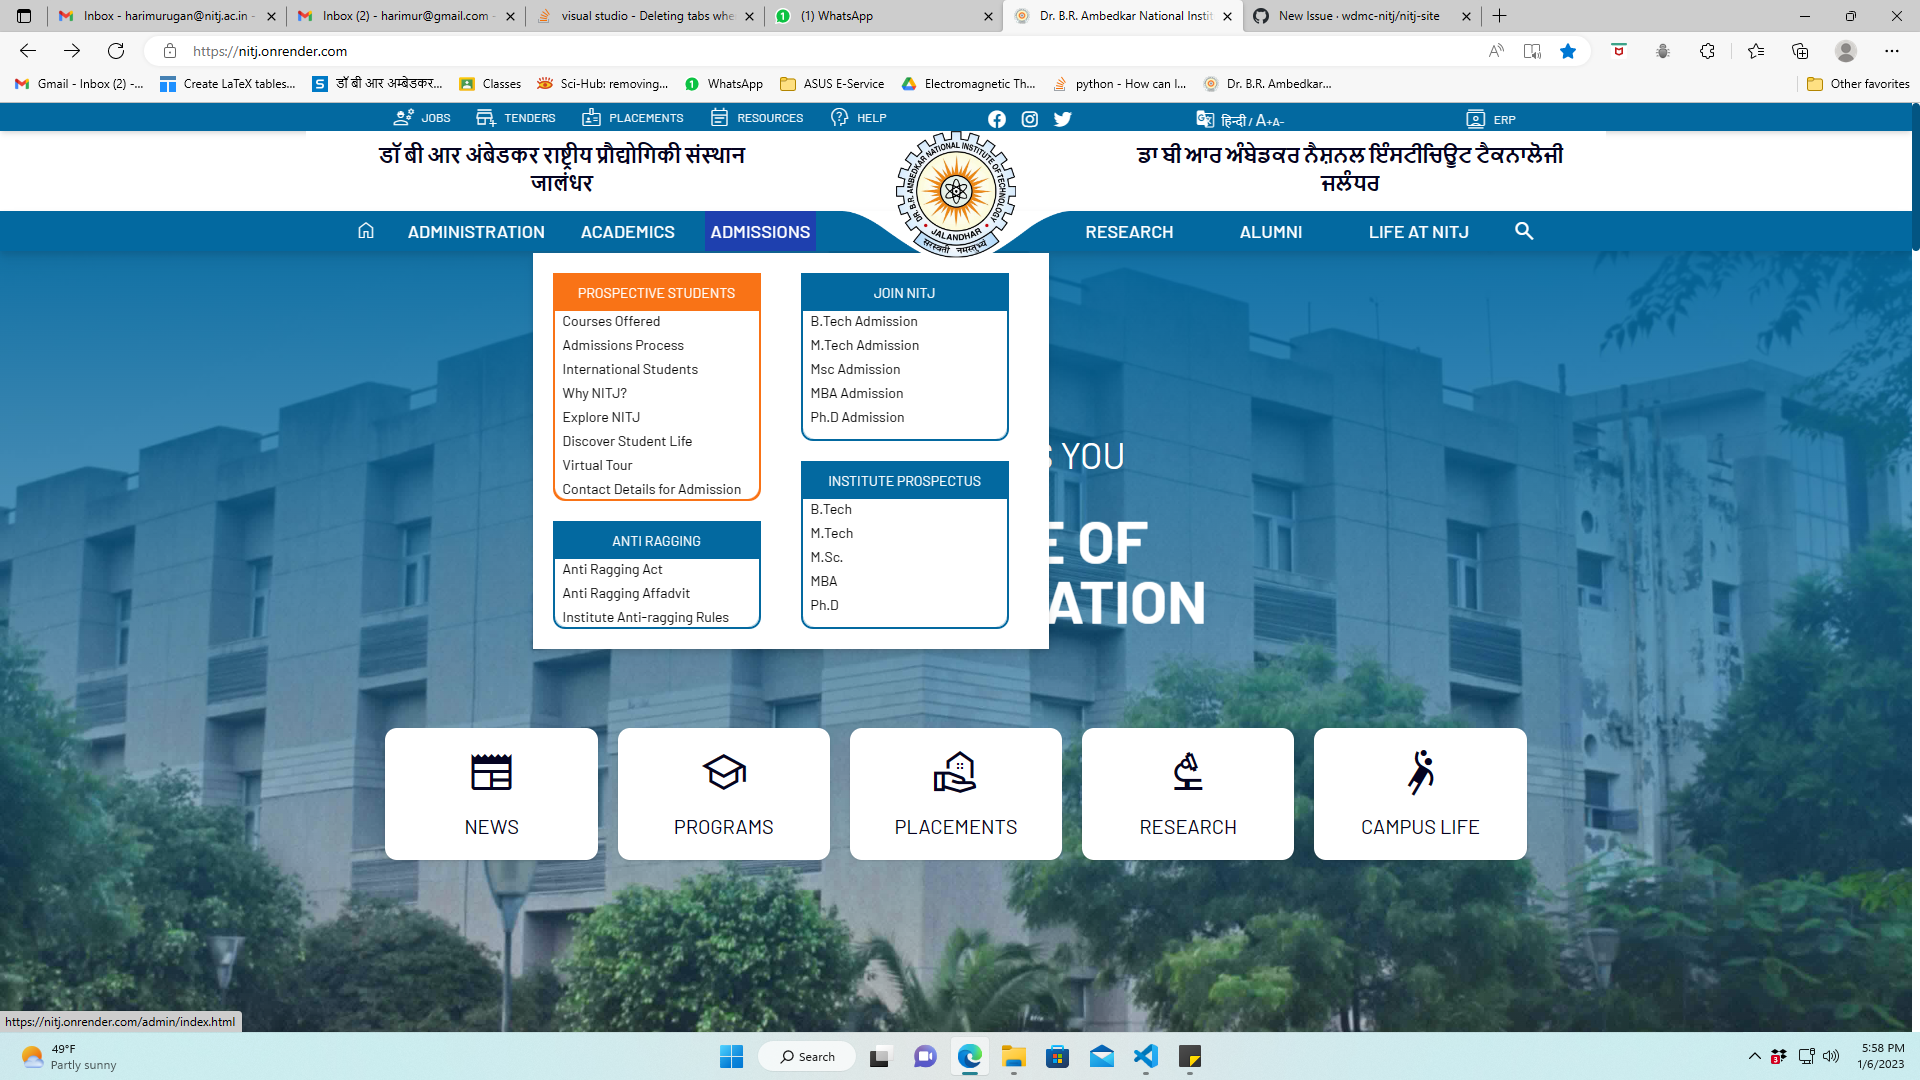Toggle Hindi language switch
The image size is (1920, 1080).
[x=1233, y=120]
